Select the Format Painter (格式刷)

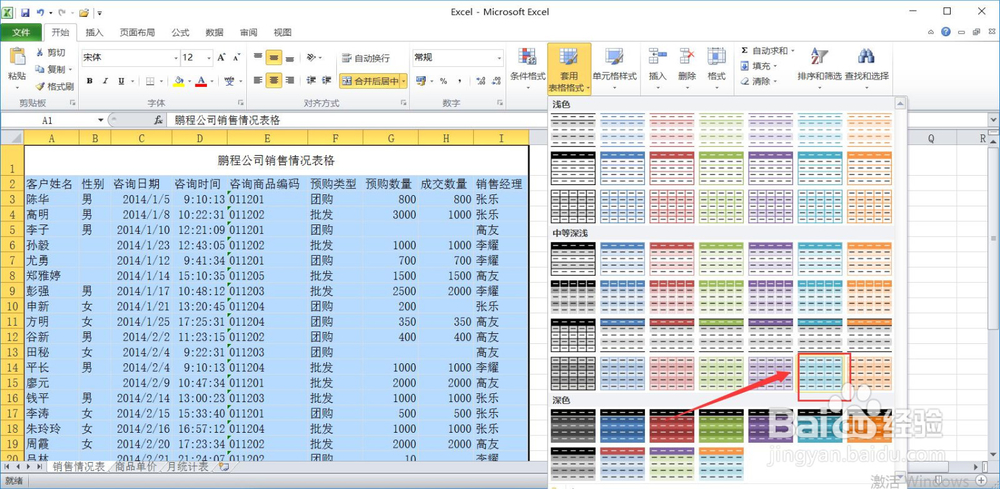(54, 85)
